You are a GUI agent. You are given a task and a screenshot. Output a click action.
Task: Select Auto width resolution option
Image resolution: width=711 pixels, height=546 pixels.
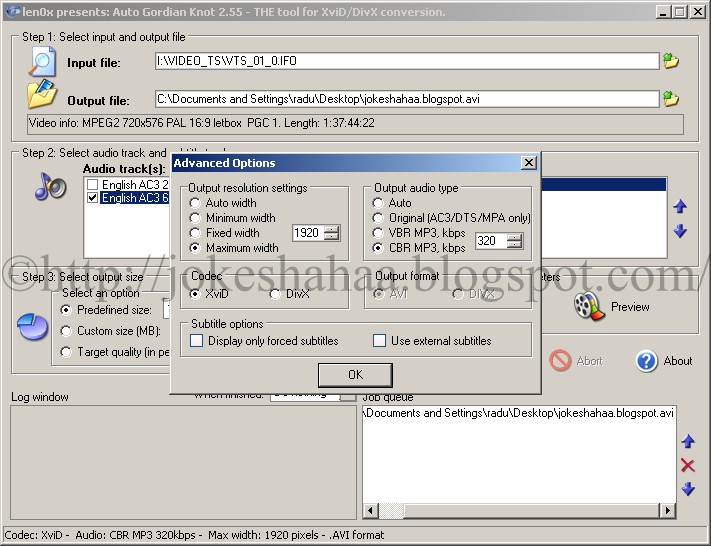(x=195, y=203)
